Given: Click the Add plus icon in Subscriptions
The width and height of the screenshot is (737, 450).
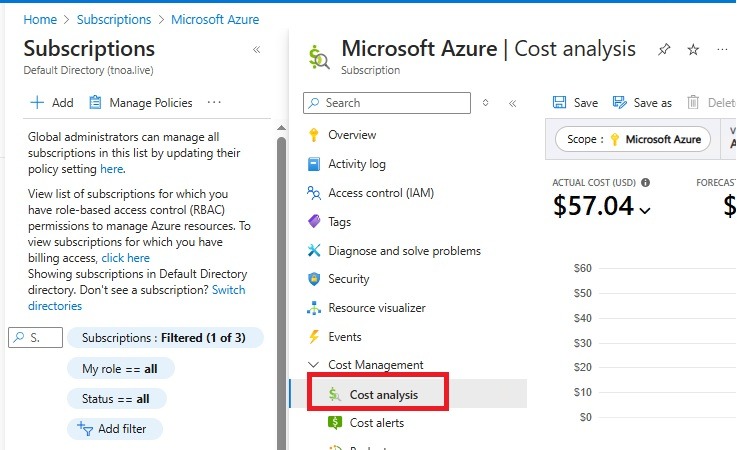Looking at the screenshot, I should click(37, 103).
